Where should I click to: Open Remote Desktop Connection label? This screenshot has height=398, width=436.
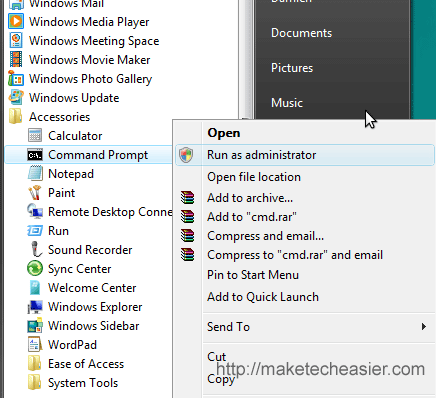click(110, 212)
